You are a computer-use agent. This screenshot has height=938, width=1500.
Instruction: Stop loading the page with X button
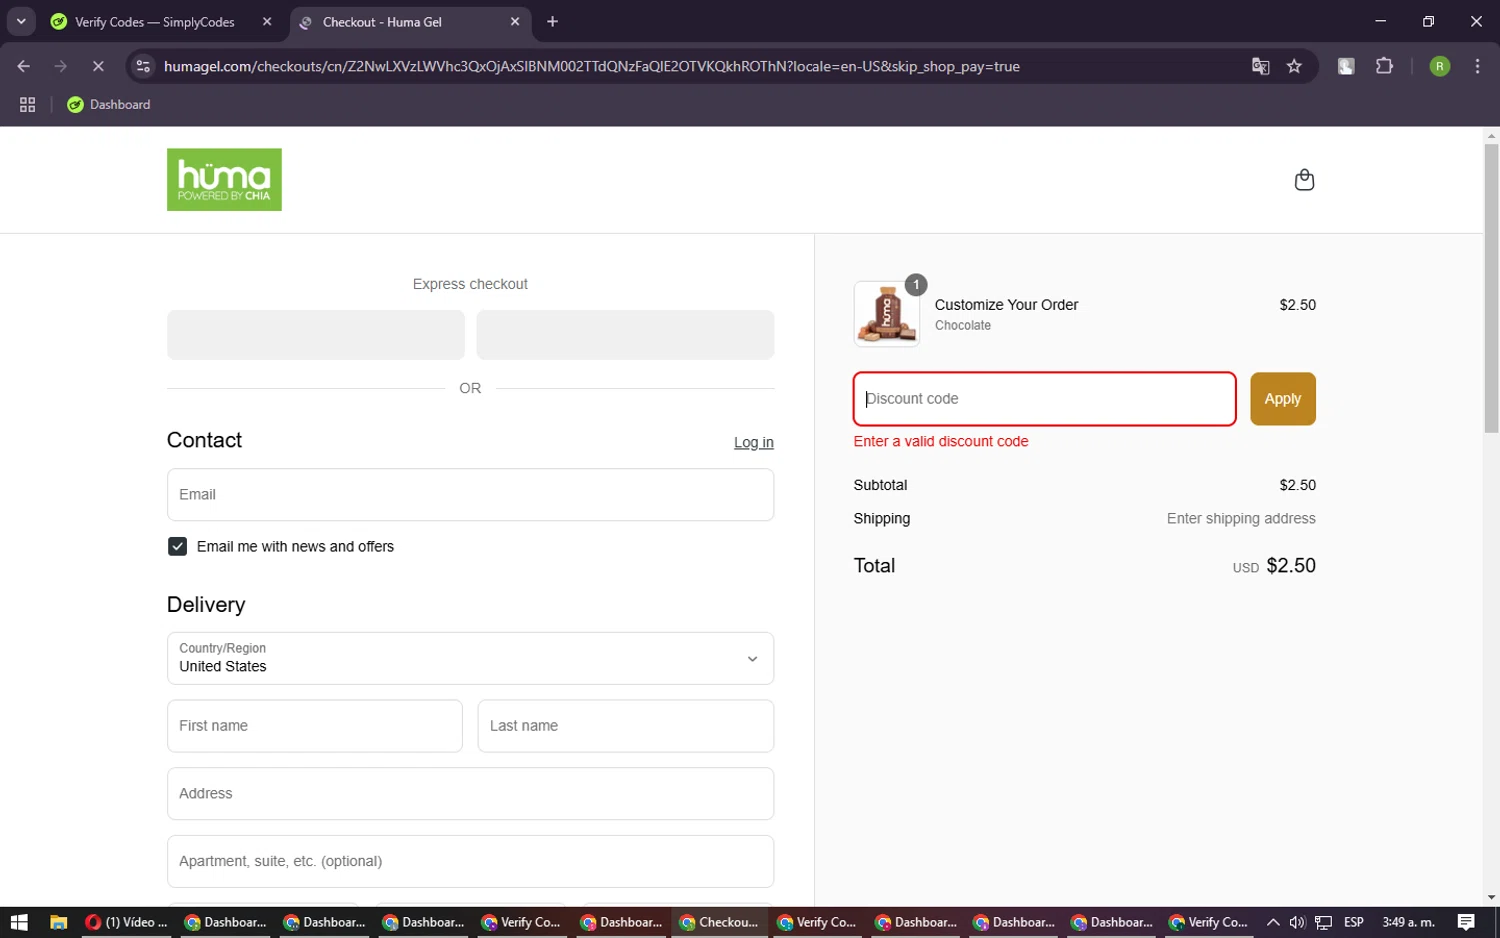pos(98,66)
